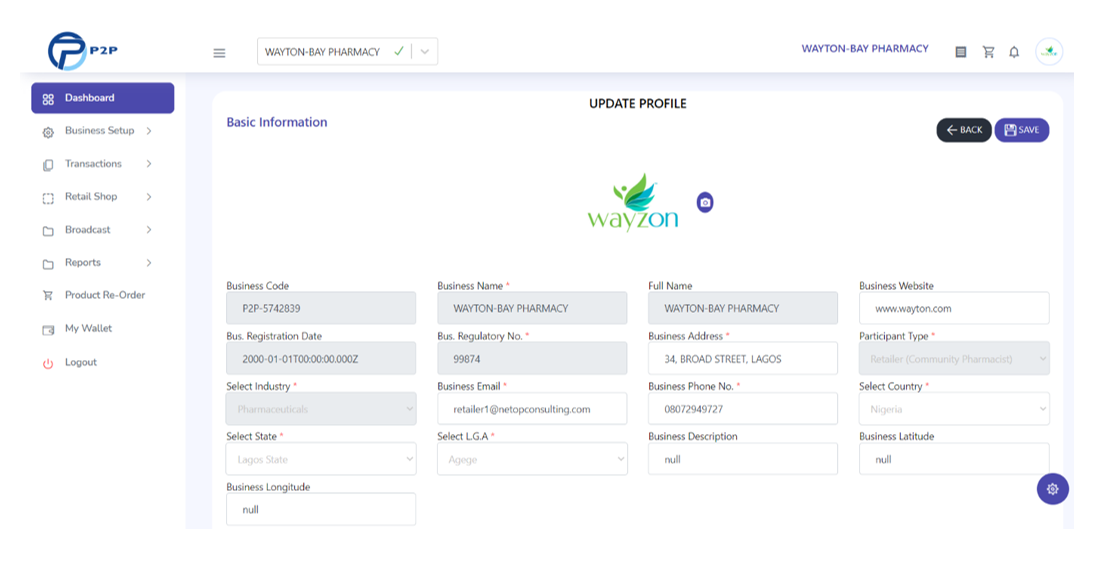Screen dimensions: 1112x567
Task: Click the user avatar in top right
Action: [1049, 52]
